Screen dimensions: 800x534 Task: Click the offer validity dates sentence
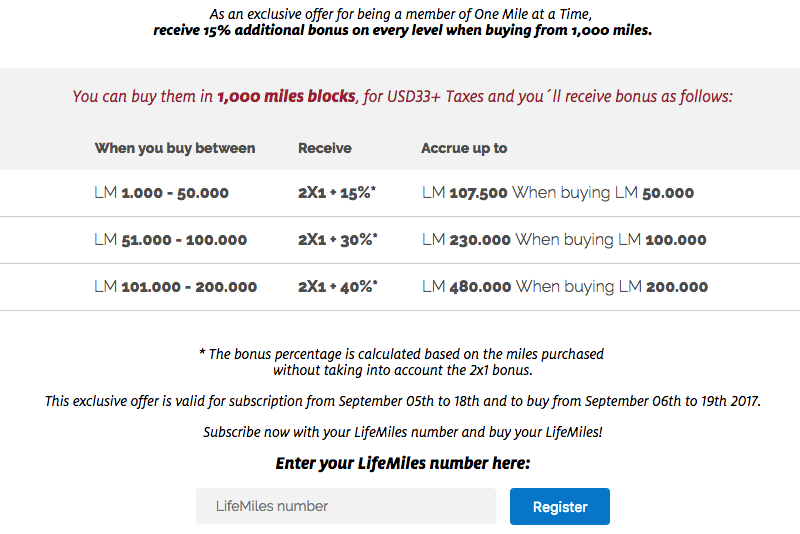[x=403, y=401]
